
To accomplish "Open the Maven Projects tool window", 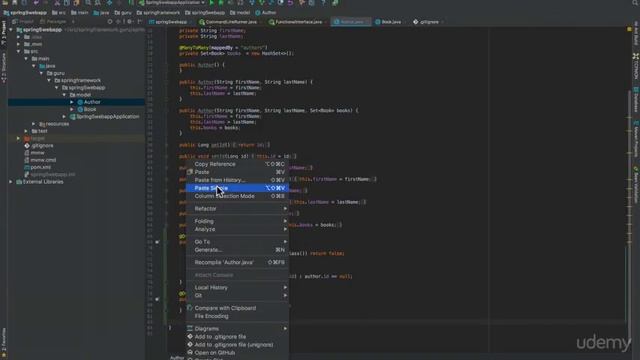I will (636, 139).
